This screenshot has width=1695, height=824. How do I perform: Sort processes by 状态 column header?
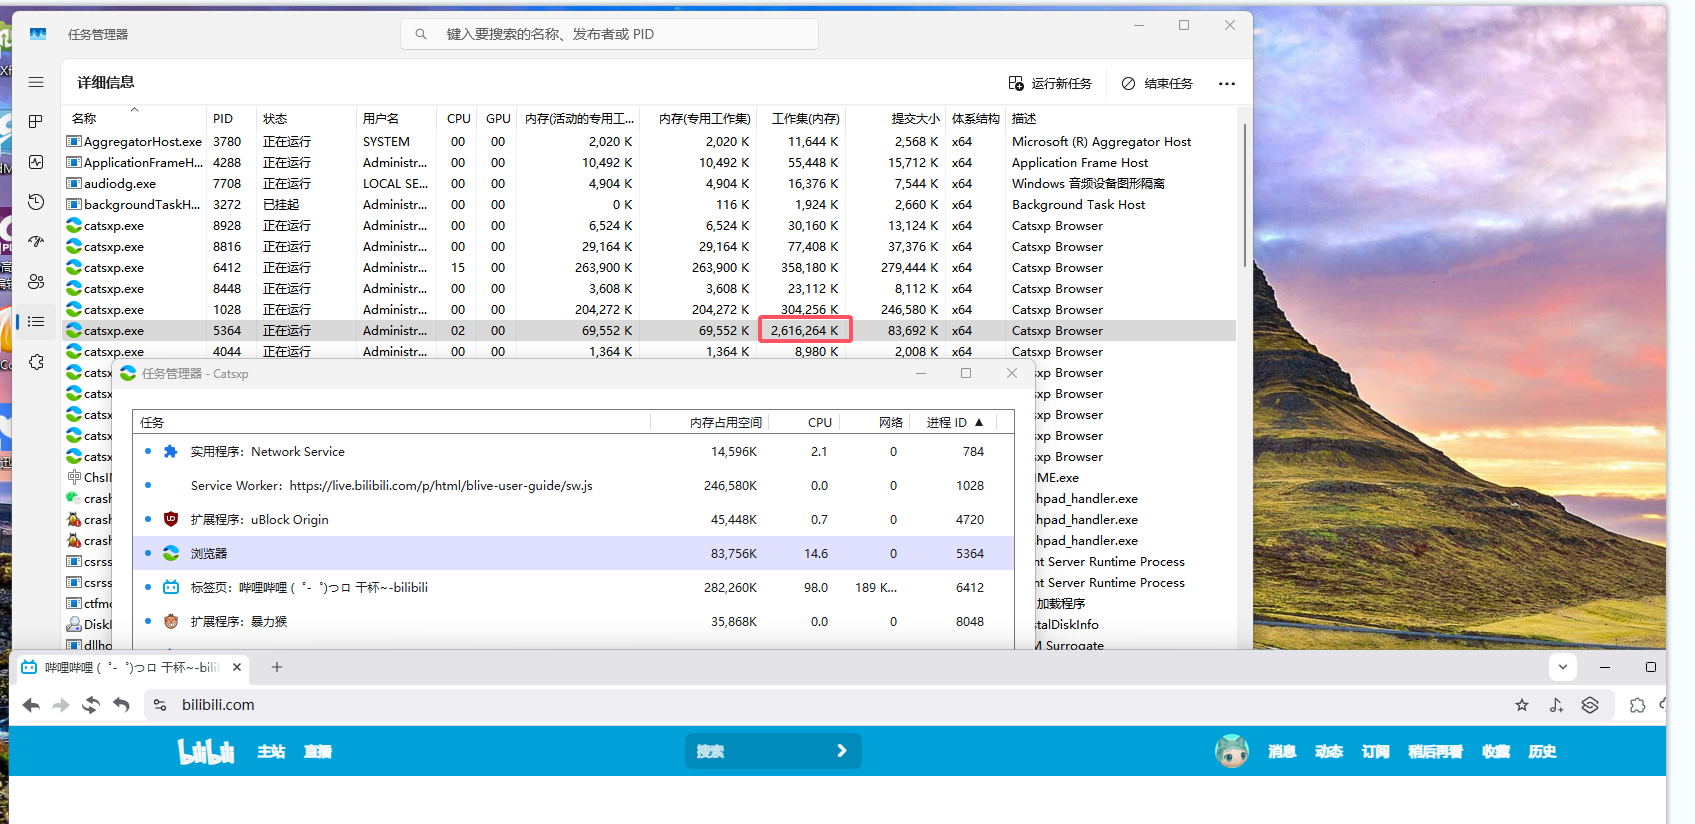306,118
